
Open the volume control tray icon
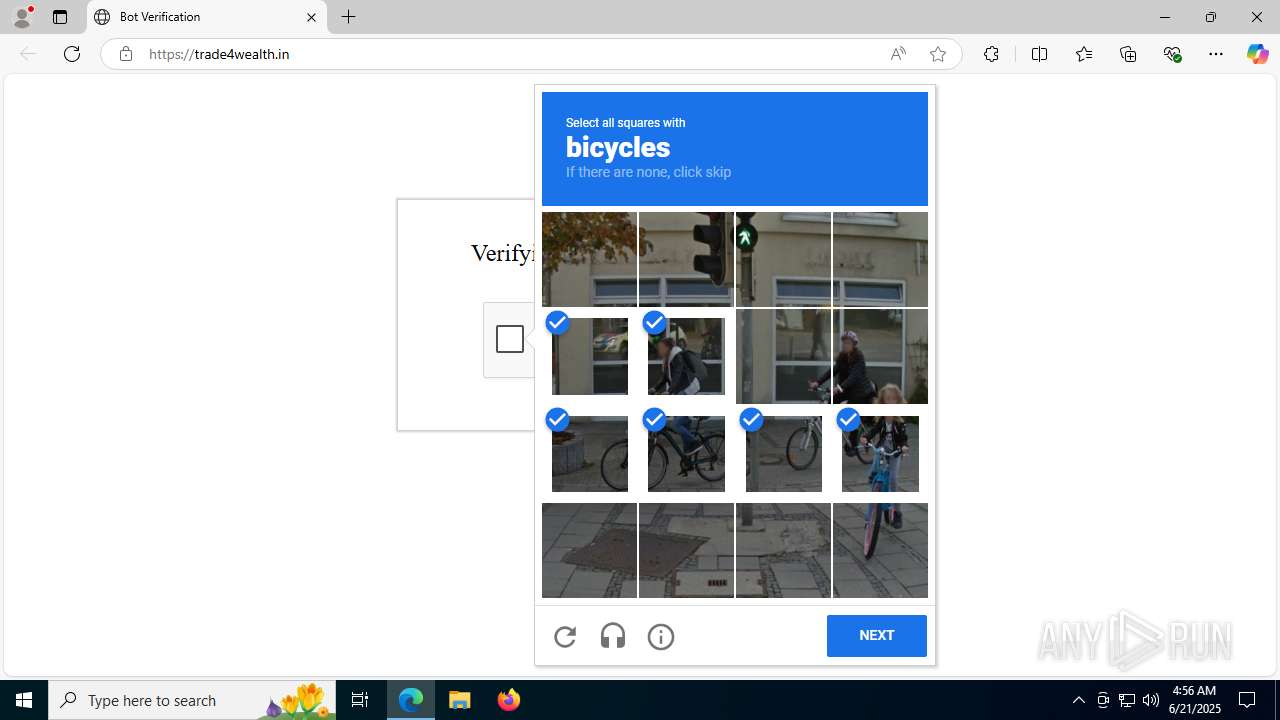(1151, 700)
